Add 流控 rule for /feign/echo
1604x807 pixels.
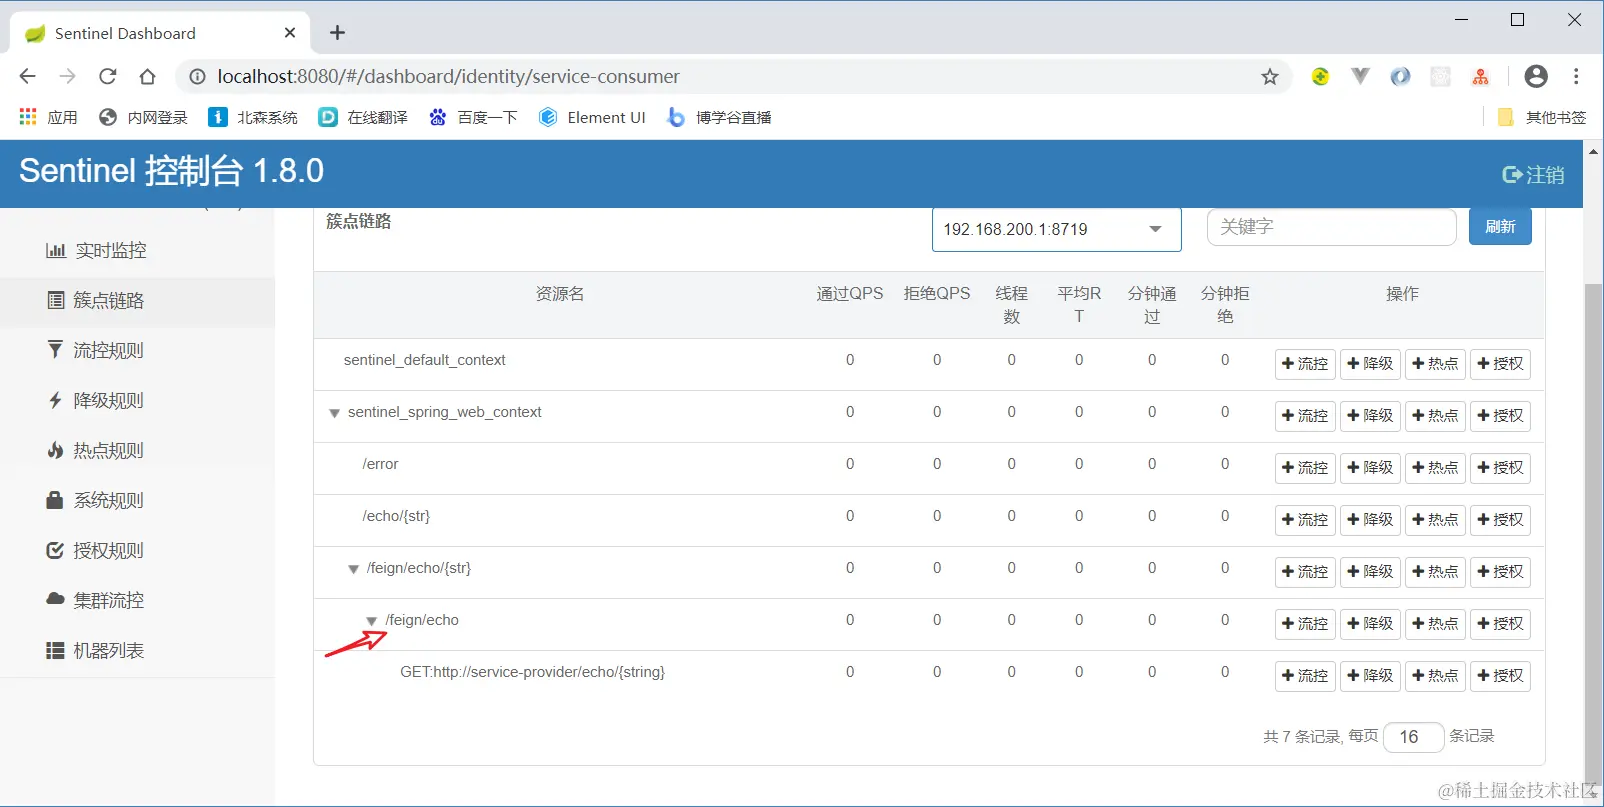(1305, 624)
